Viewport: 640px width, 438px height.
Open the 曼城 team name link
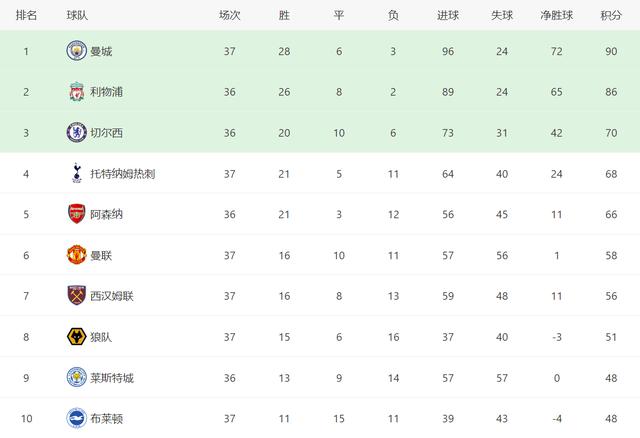coord(101,51)
